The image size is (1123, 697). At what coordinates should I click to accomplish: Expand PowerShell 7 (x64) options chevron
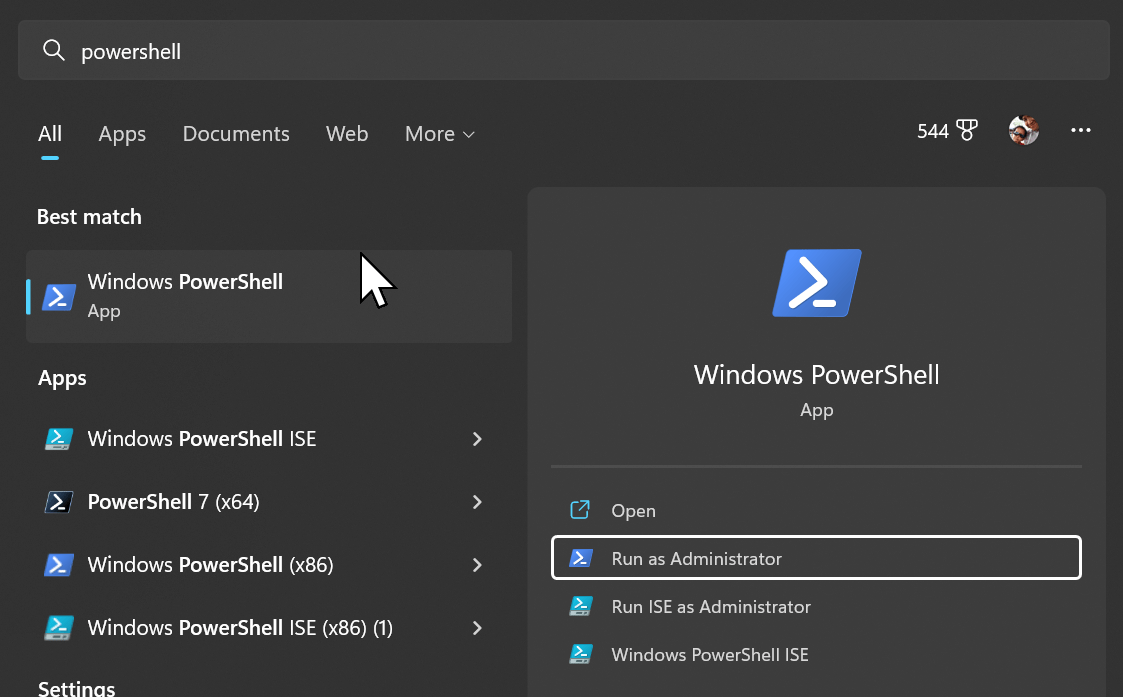click(477, 501)
